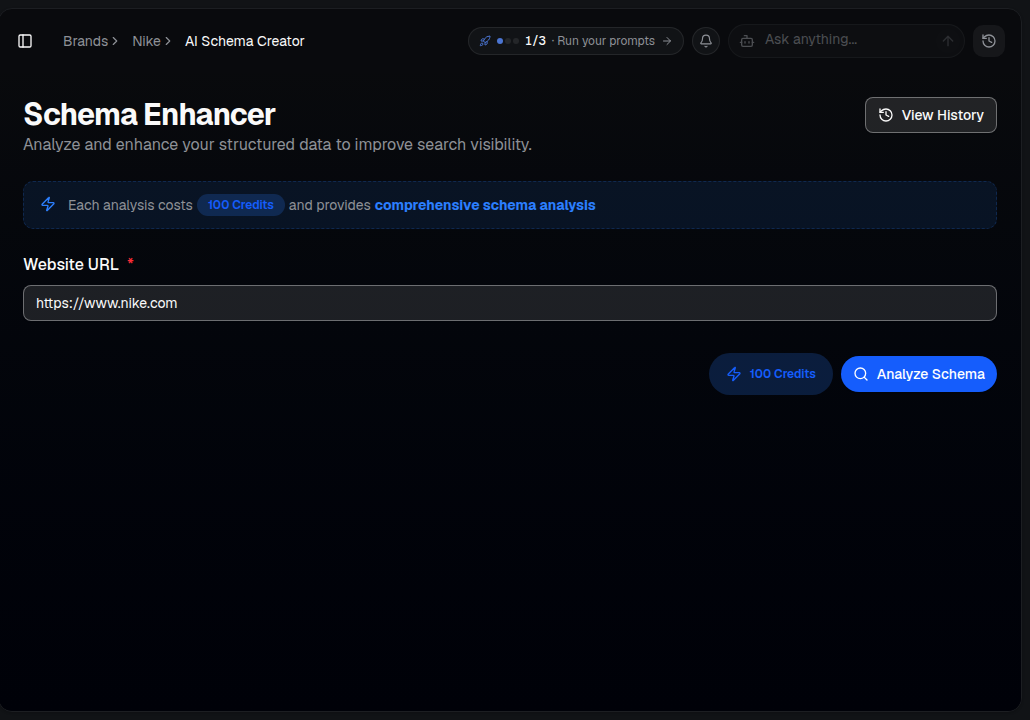Click the progress dots in prompts pill
Viewport: 1030px width, 720px height.
pos(508,41)
